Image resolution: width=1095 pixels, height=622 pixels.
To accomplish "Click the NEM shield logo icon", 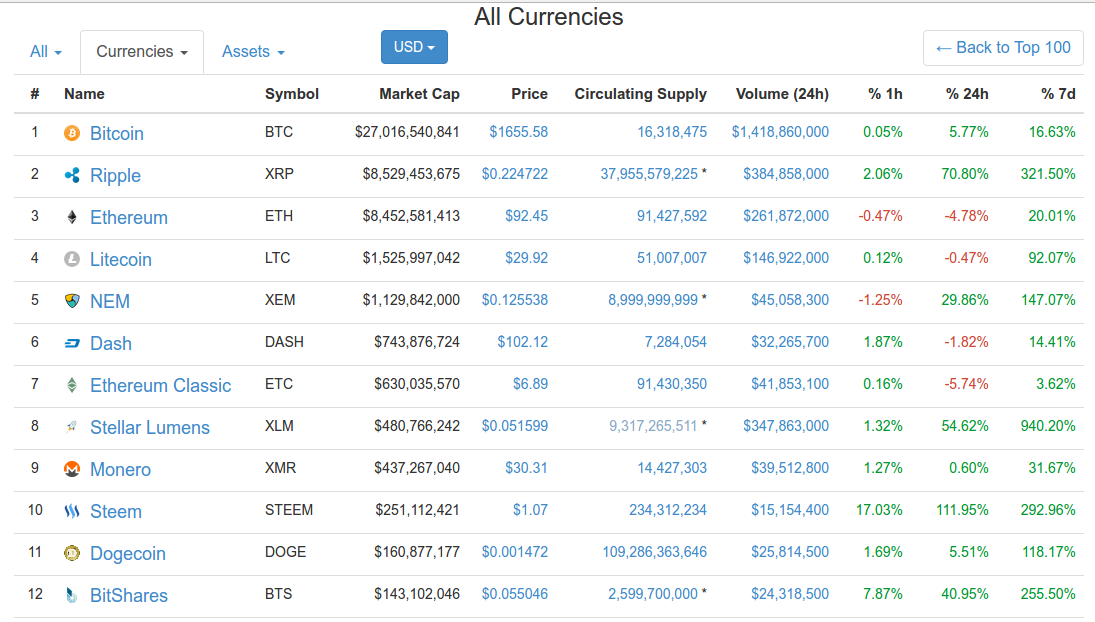I will [72, 301].
